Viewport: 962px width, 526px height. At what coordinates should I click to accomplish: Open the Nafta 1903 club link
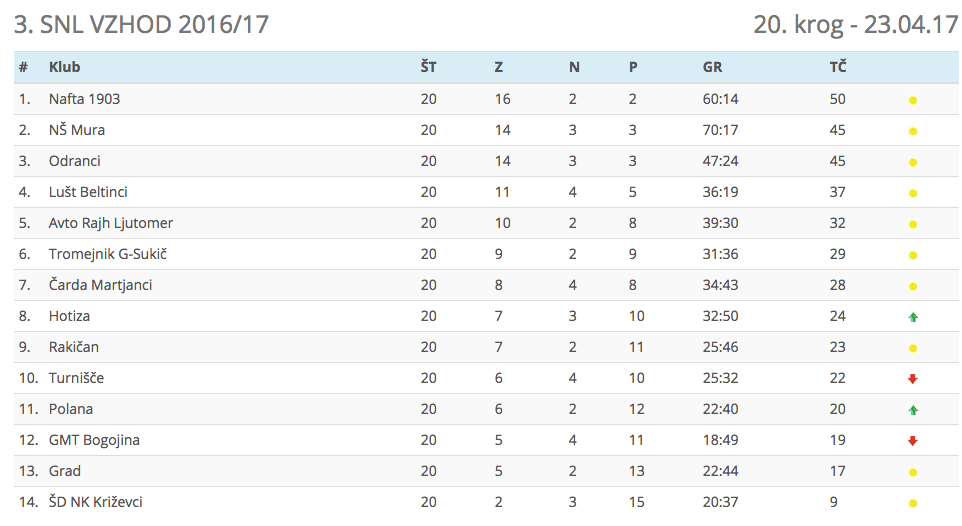[x=85, y=99]
